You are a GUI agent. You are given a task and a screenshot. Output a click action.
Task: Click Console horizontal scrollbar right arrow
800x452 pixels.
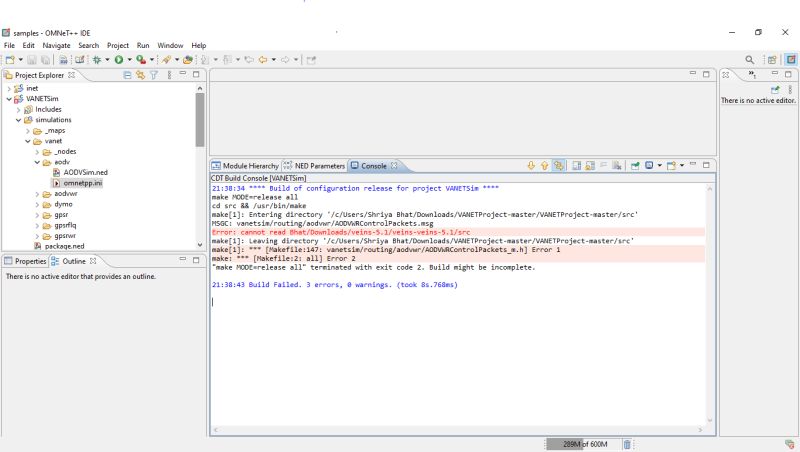pyautogui.click(x=700, y=430)
